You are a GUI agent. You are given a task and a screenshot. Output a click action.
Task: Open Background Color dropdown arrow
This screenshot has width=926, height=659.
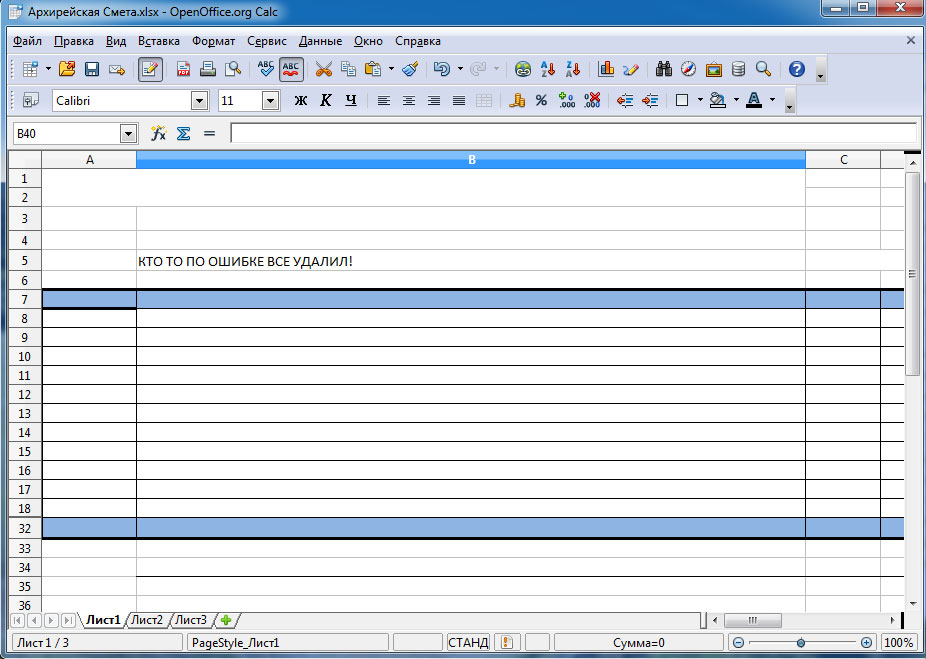[x=736, y=100]
